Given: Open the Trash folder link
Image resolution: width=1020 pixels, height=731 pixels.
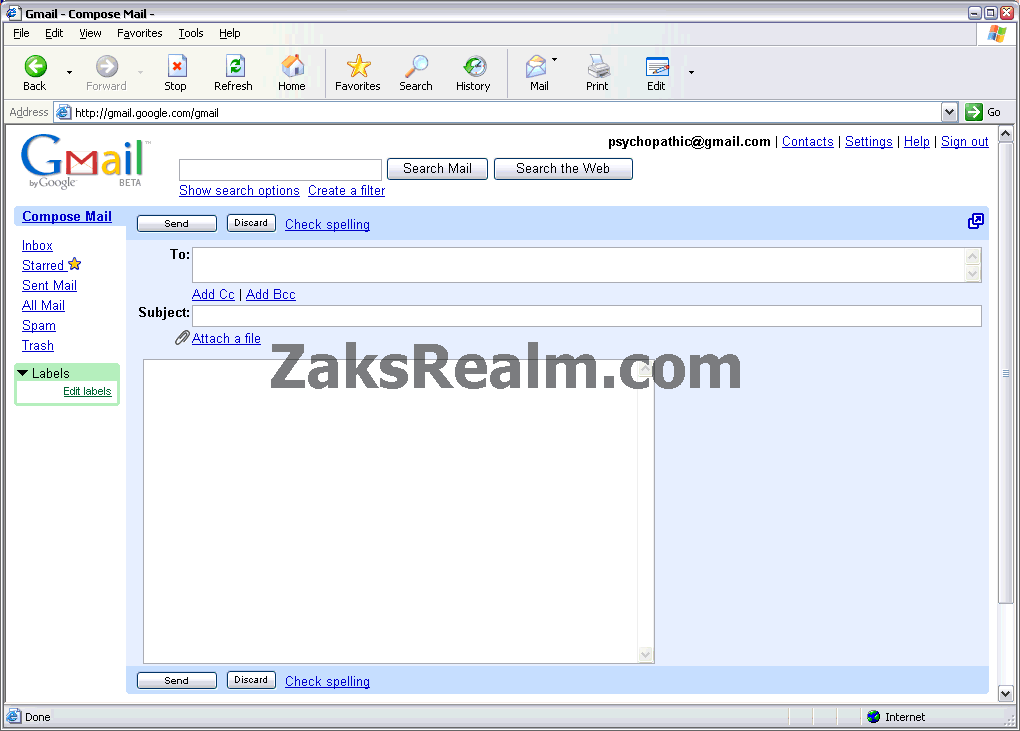Looking at the screenshot, I should 38,346.
